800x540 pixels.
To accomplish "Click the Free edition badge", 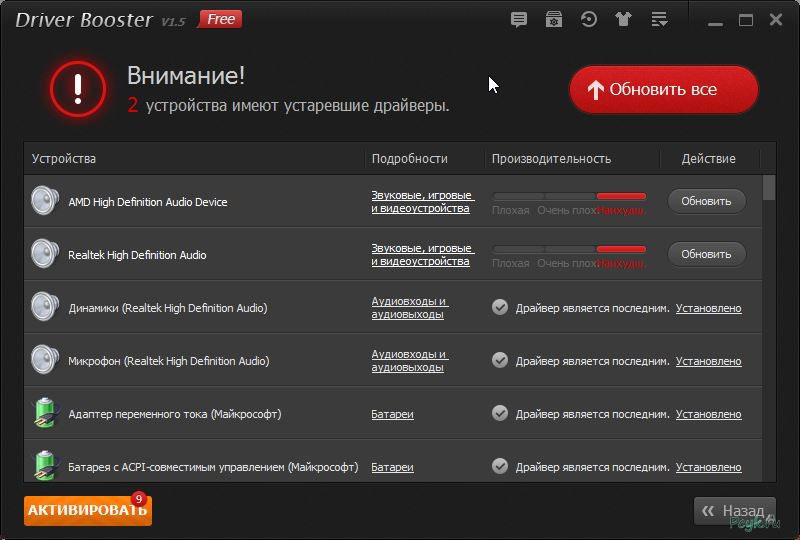I will click(220, 19).
